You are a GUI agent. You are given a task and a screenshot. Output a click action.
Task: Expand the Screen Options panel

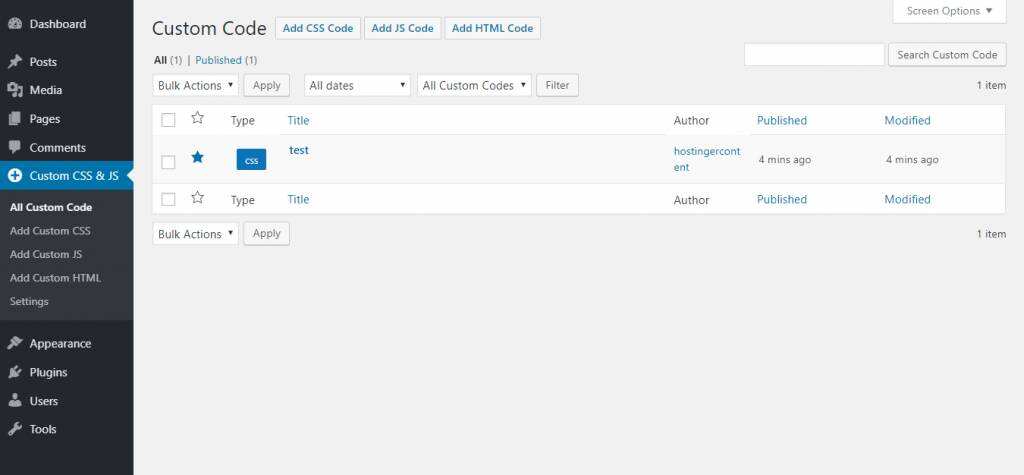pyautogui.click(x=949, y=11)
